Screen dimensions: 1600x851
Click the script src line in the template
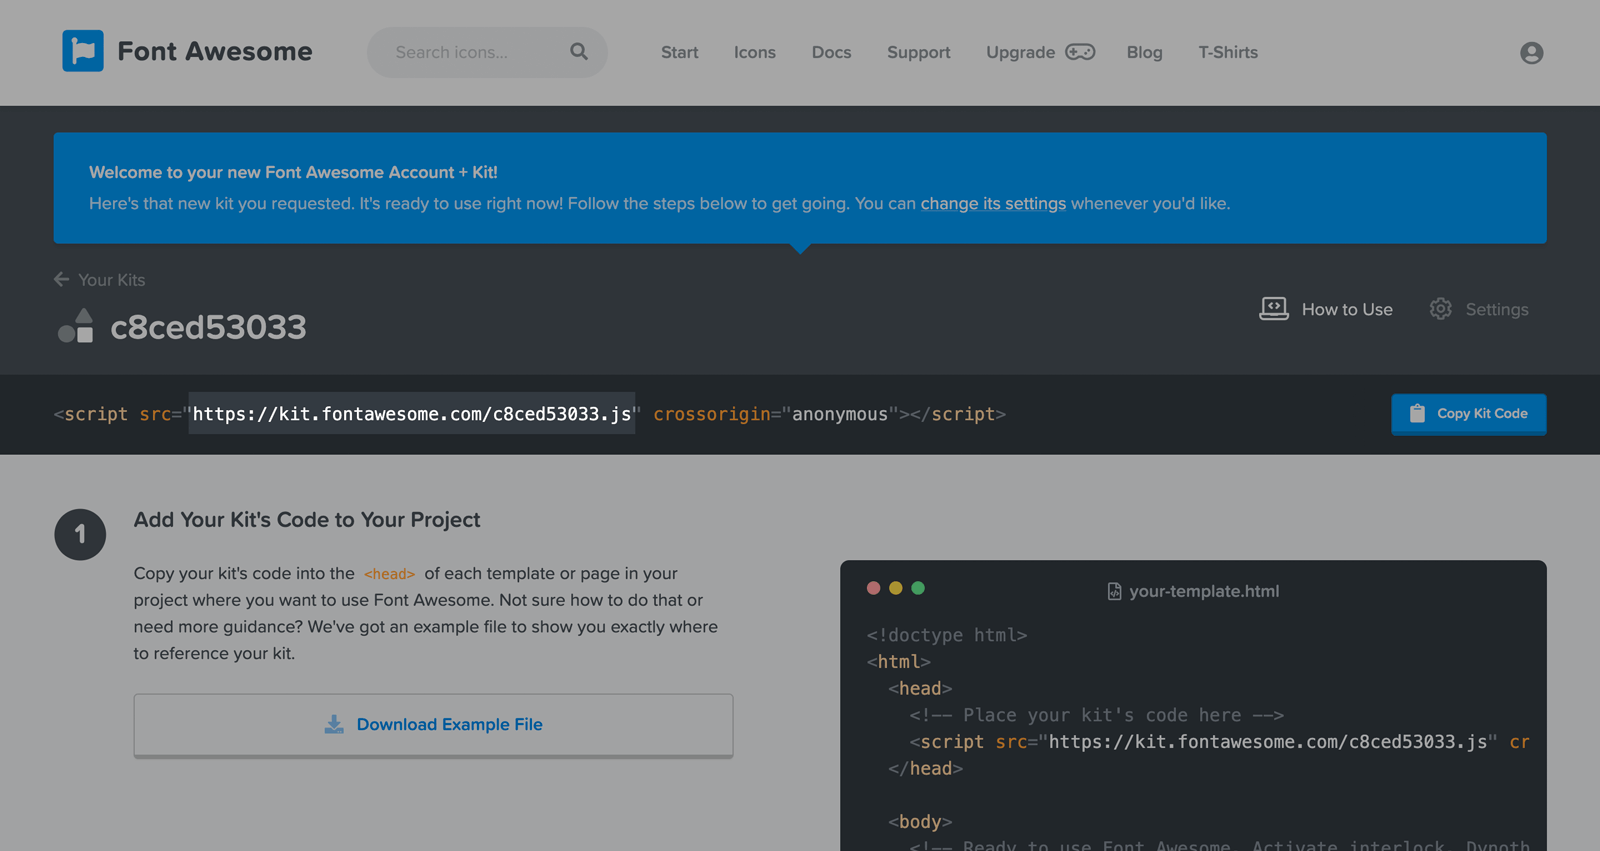1220,742
